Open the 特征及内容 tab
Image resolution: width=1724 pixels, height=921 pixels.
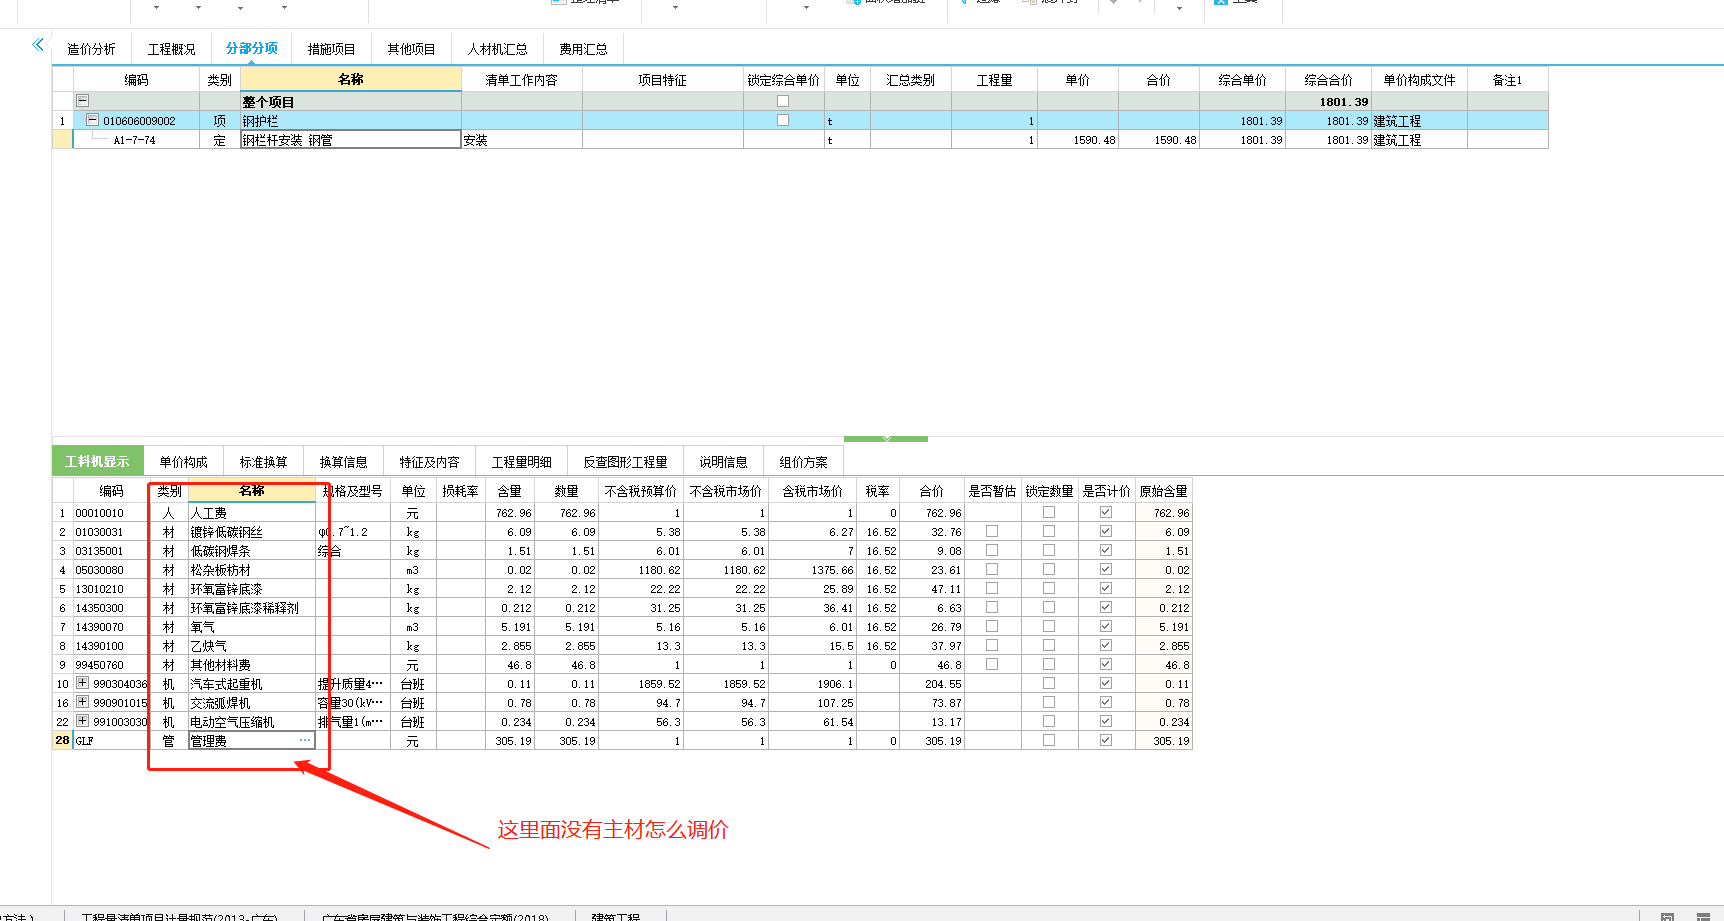pyautogui.click(x=429, y=462)
